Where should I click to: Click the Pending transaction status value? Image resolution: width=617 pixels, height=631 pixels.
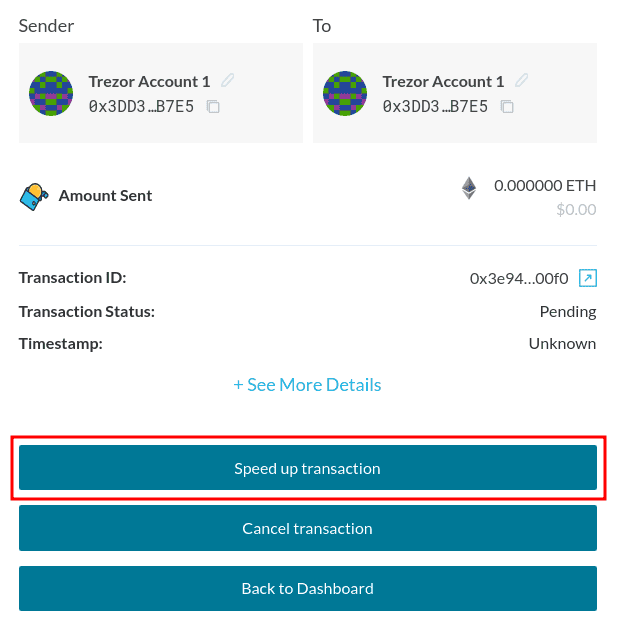pyautogui.click(x=568, y=312)
